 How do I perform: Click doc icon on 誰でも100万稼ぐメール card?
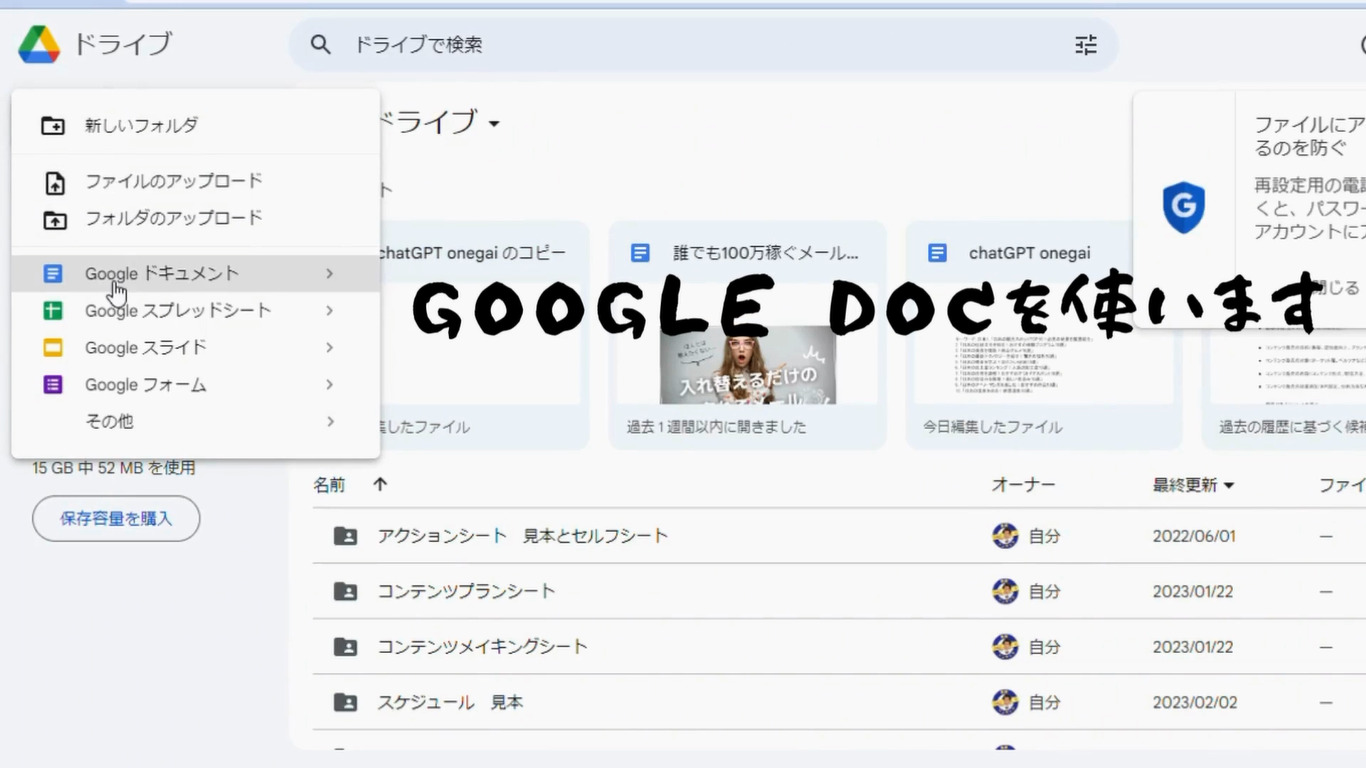click(x=640, y=253)
